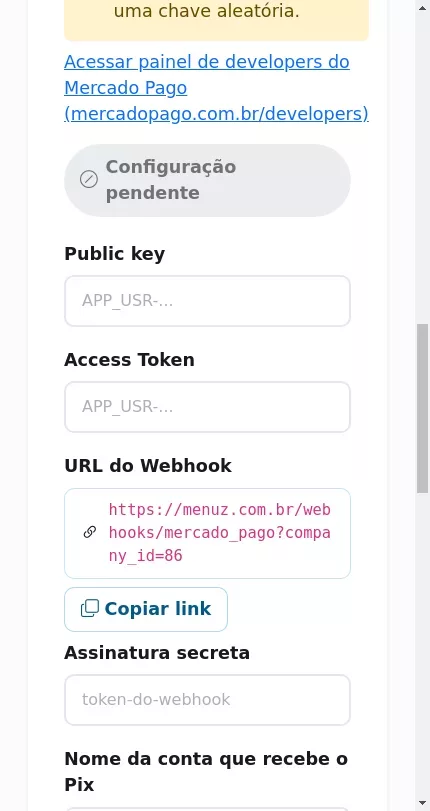Click the copy icon in Copiar link button
This screenshot has width=430, height=811.
(x=90, y=609)
